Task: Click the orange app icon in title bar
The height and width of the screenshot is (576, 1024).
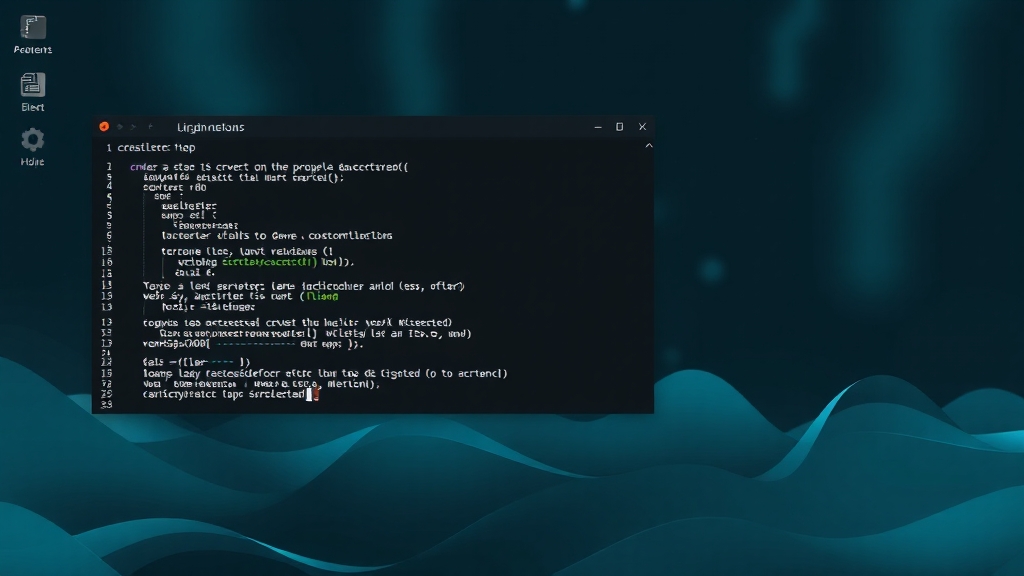Action: pyautogui.click(x=104, y=127)
